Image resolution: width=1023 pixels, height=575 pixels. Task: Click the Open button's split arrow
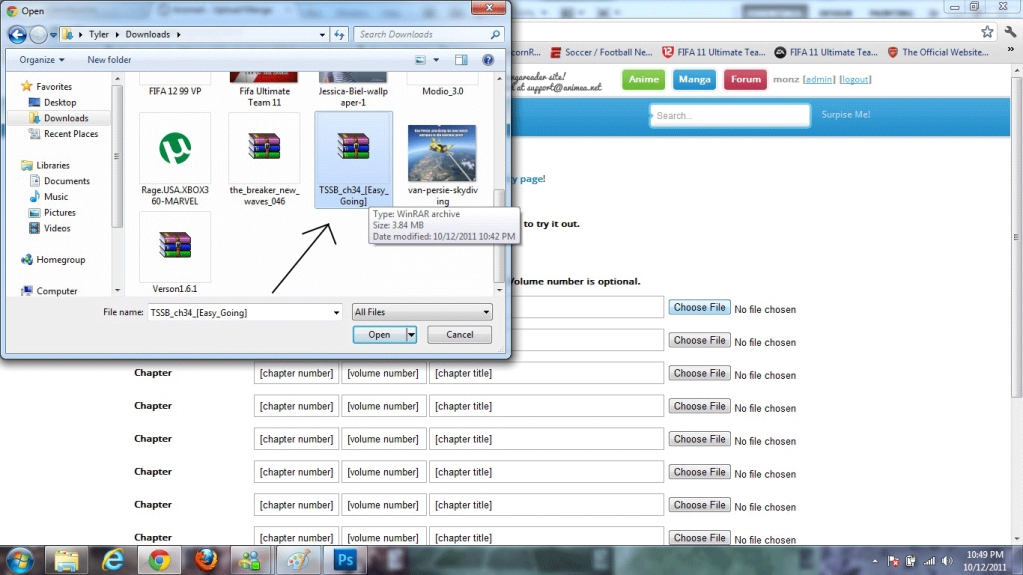[411, 335]
